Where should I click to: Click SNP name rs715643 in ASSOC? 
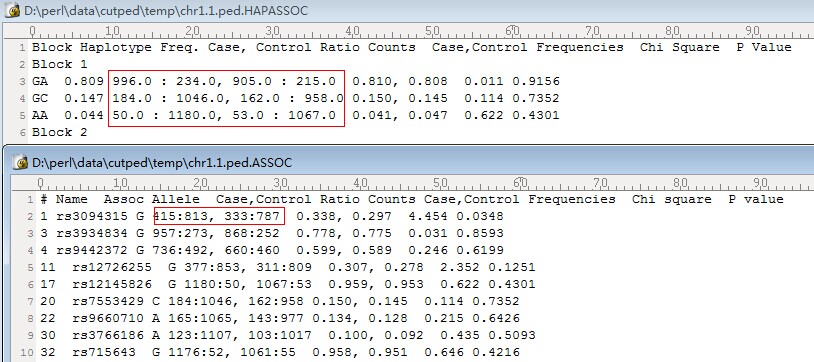(104, 353)
